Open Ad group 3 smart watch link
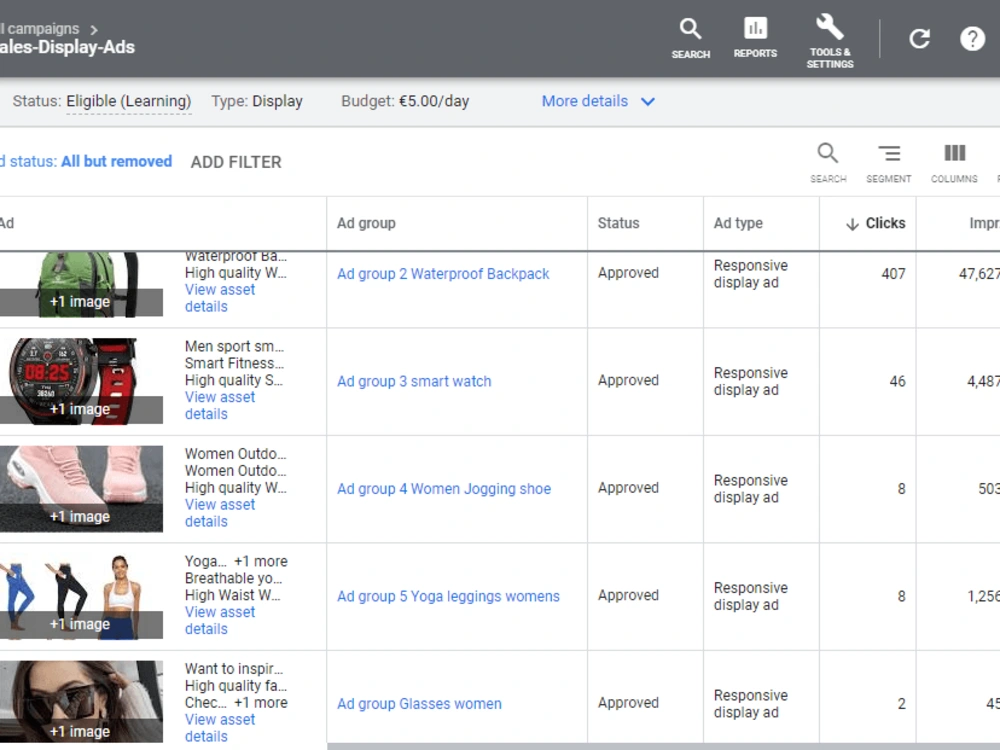The width and height of the screenshot is (1000, 750). 414,381
